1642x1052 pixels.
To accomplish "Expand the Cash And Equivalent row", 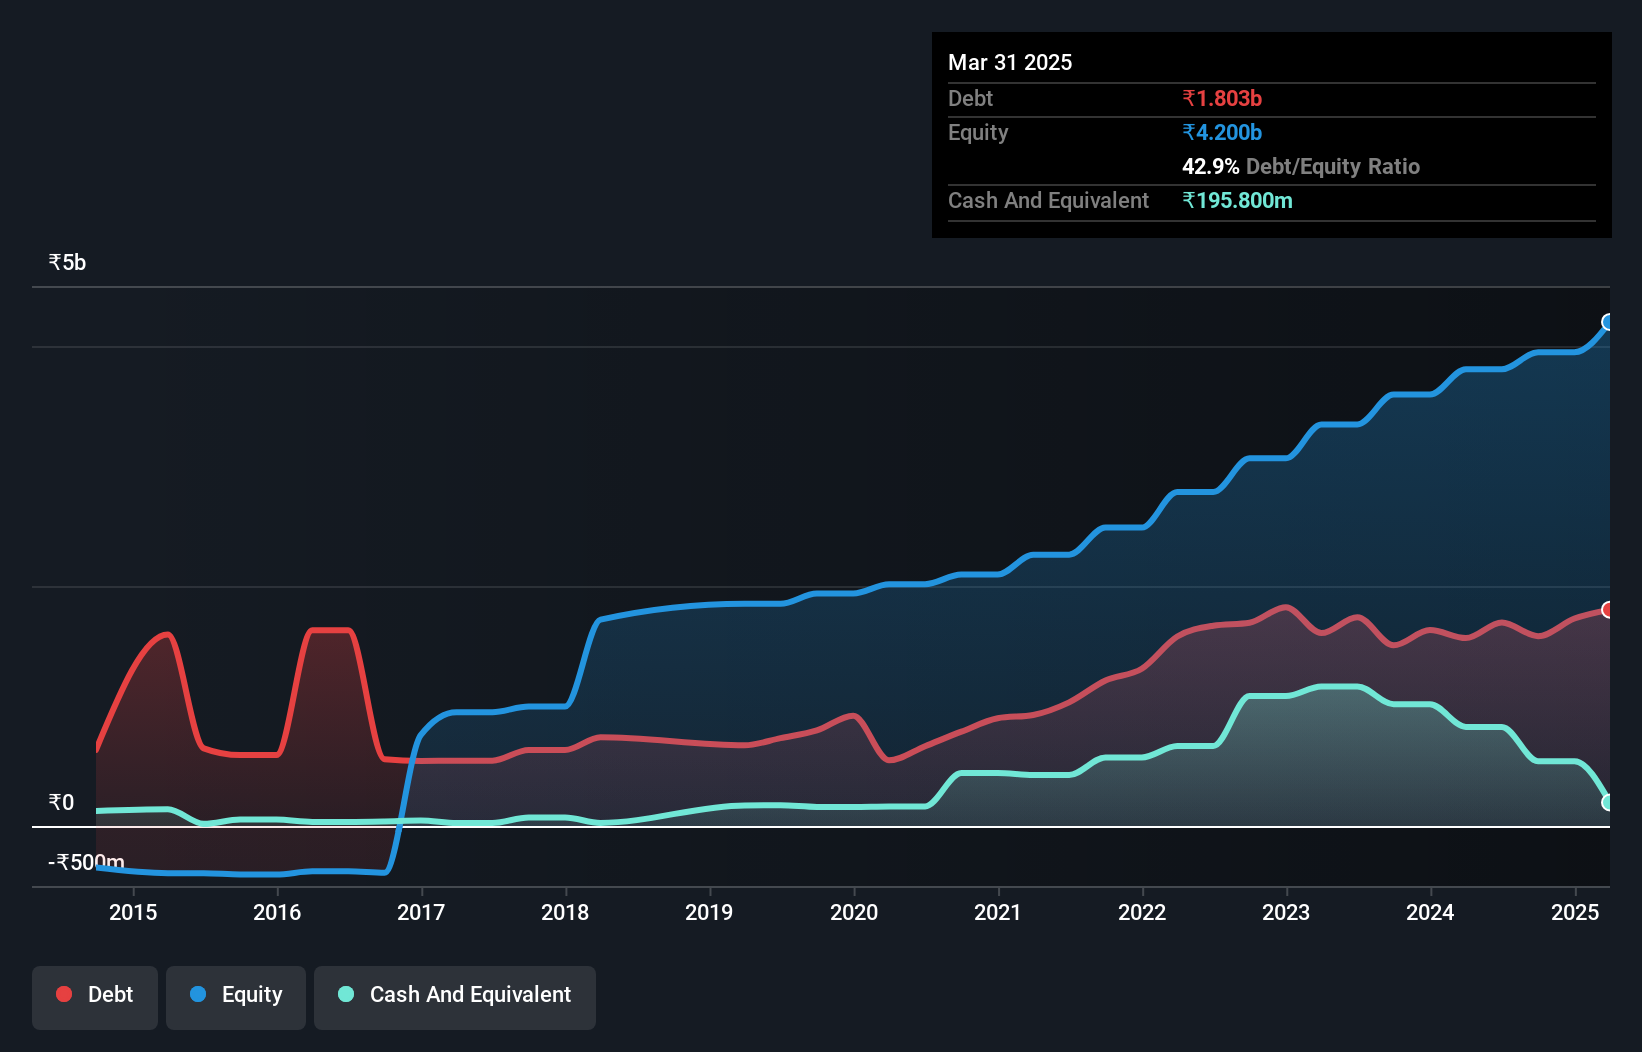I will (1047, 200).
